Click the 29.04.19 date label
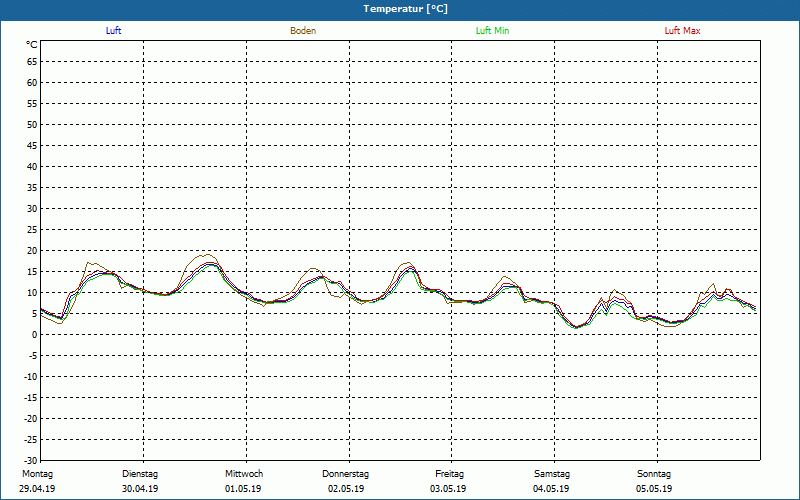Viewport: 800px width, 500px height. pos(37,489)
